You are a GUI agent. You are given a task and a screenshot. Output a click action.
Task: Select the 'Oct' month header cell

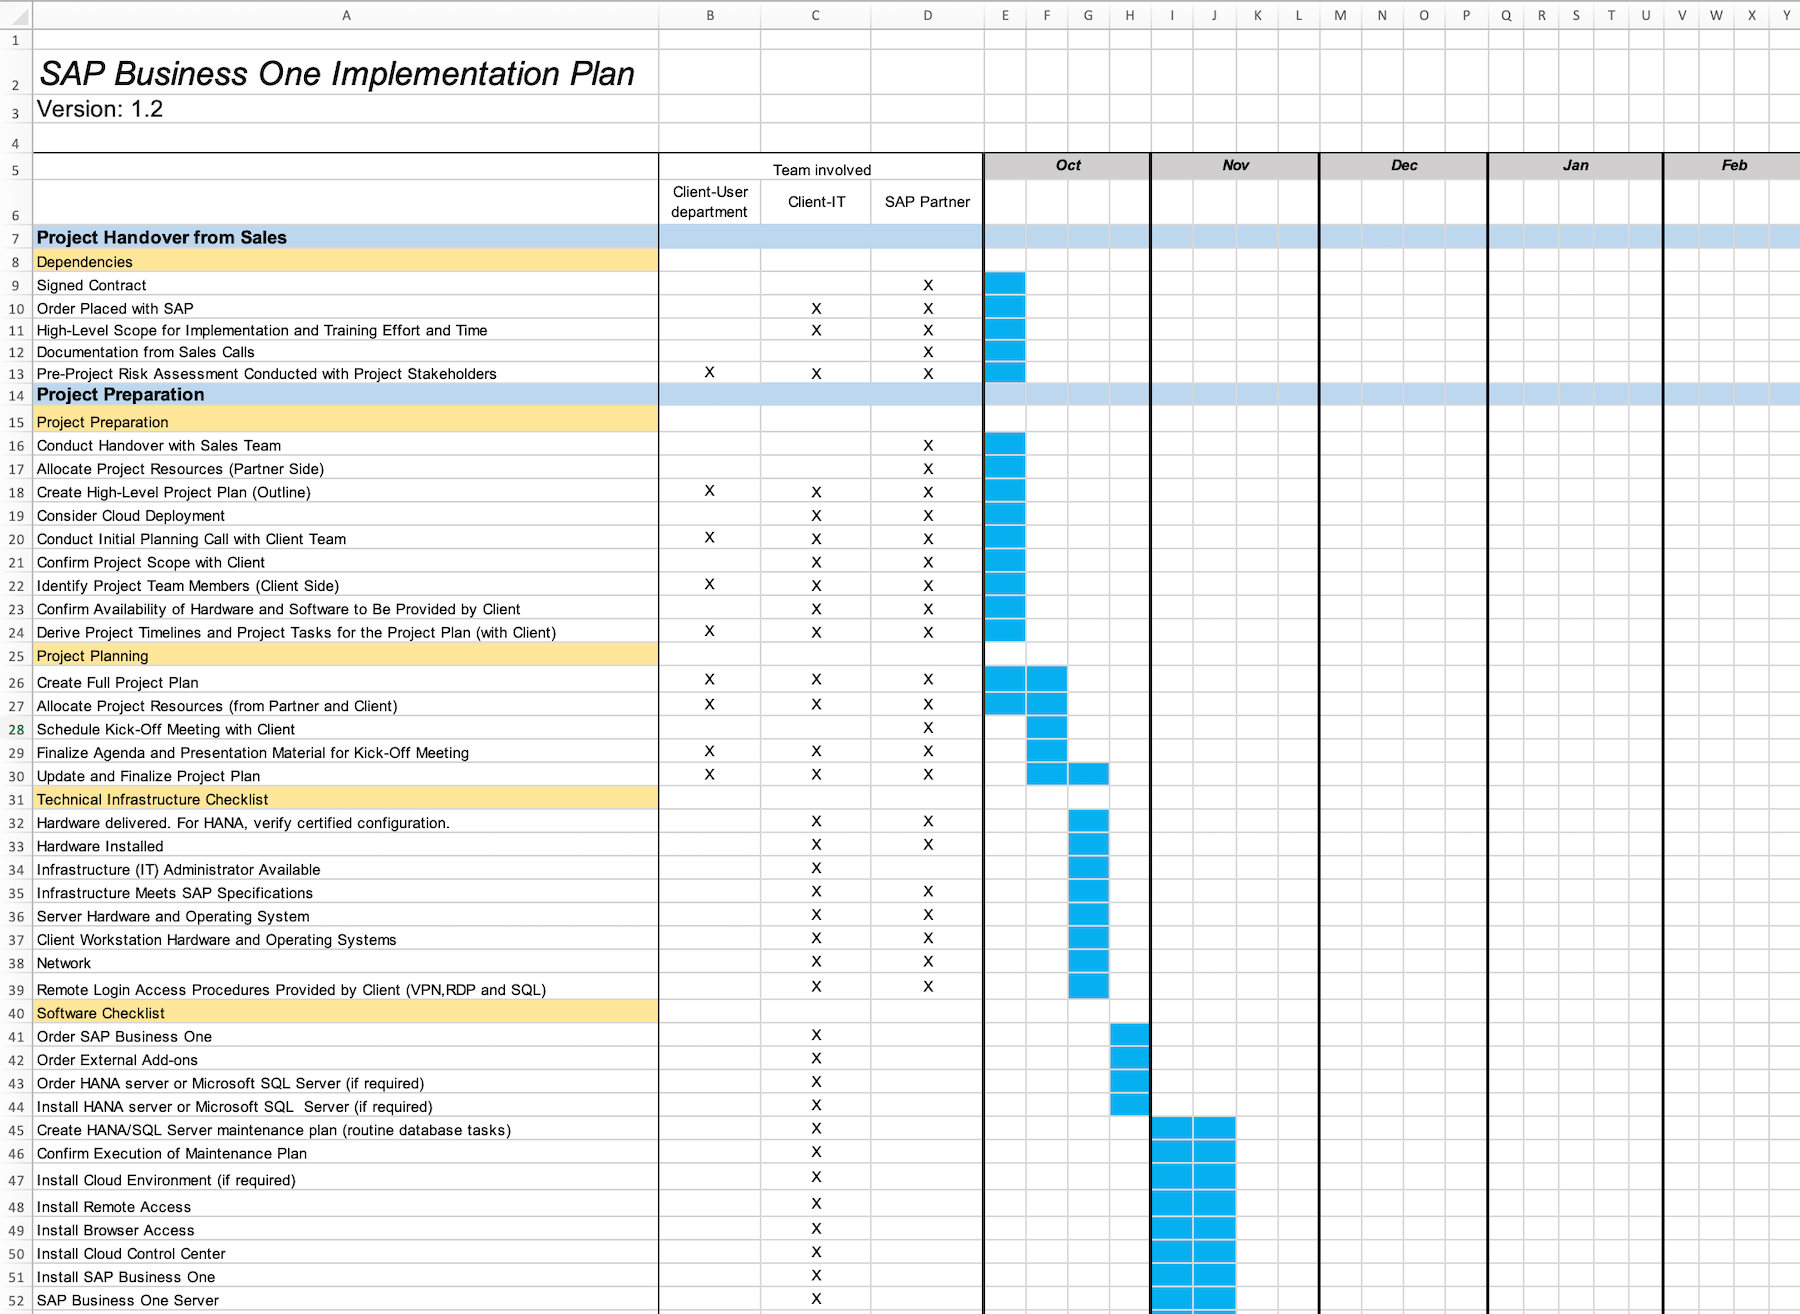(1066, 165)
